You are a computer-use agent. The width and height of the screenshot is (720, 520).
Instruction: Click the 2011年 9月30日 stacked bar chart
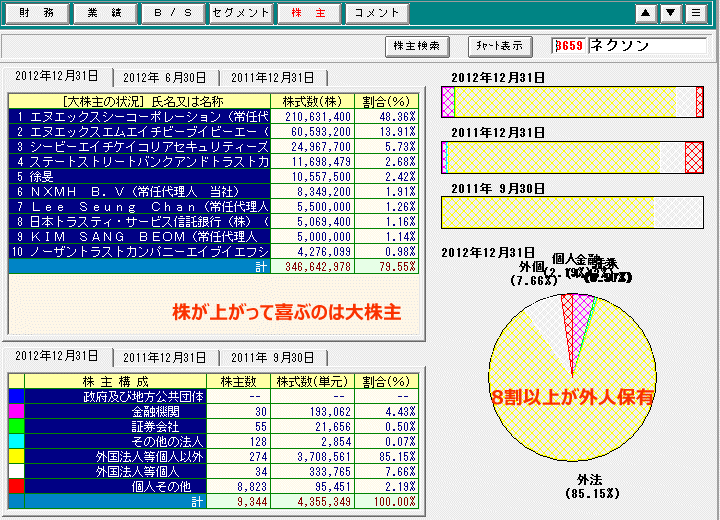(572, 213)
